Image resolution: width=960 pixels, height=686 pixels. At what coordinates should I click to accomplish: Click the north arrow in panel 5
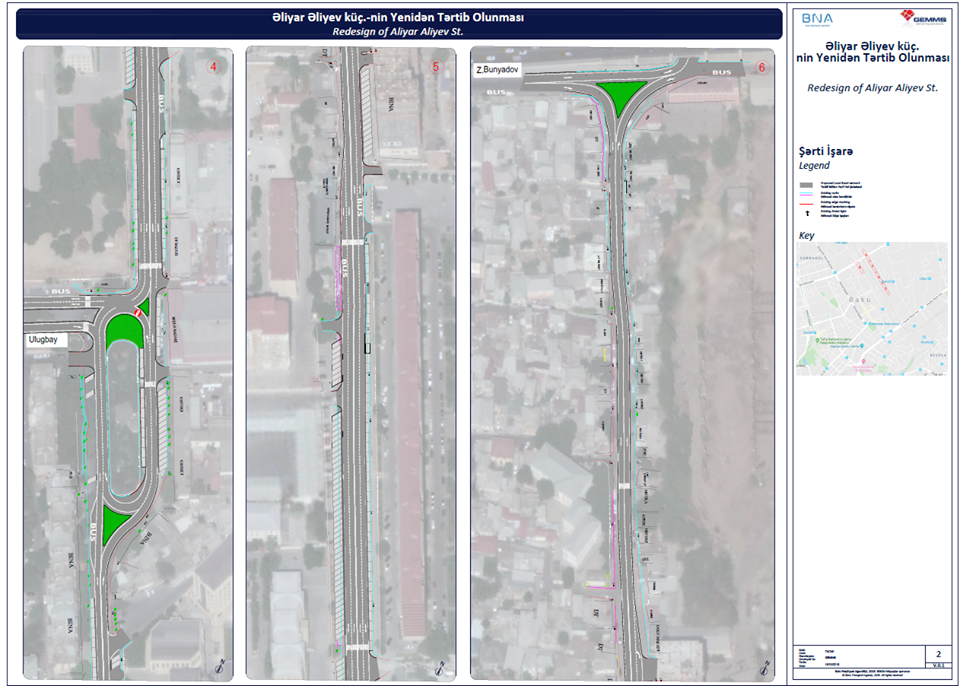[440, 666]
